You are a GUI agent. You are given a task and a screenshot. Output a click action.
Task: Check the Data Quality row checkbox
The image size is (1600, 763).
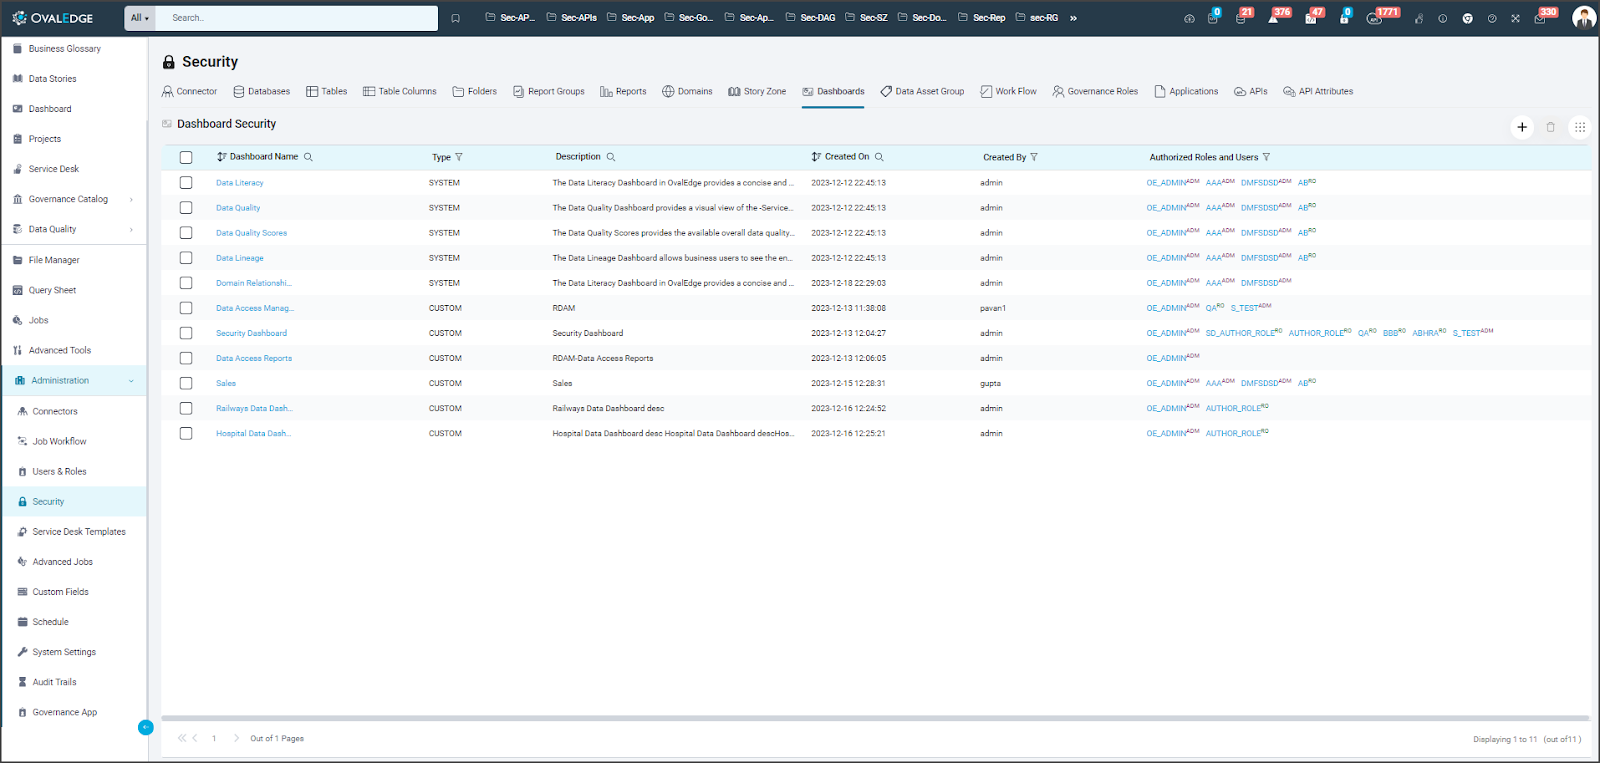tap(186, 208)
